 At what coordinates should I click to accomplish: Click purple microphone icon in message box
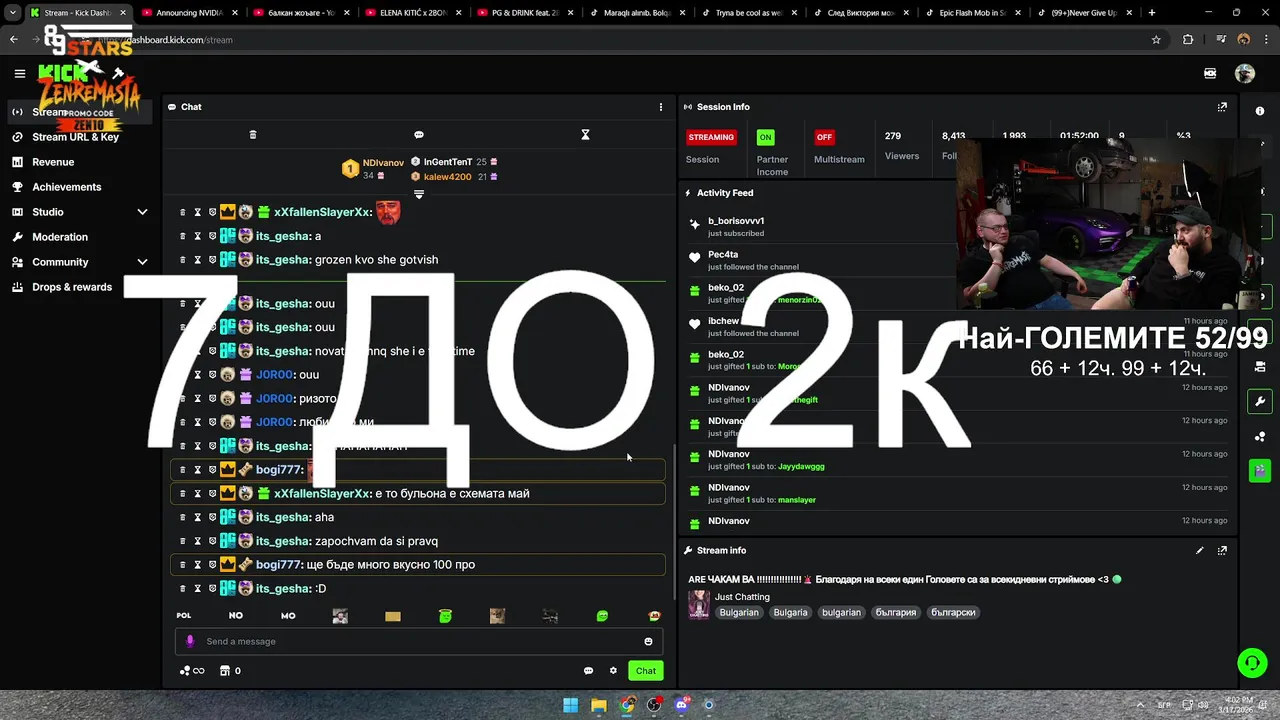tap(190, 642)
